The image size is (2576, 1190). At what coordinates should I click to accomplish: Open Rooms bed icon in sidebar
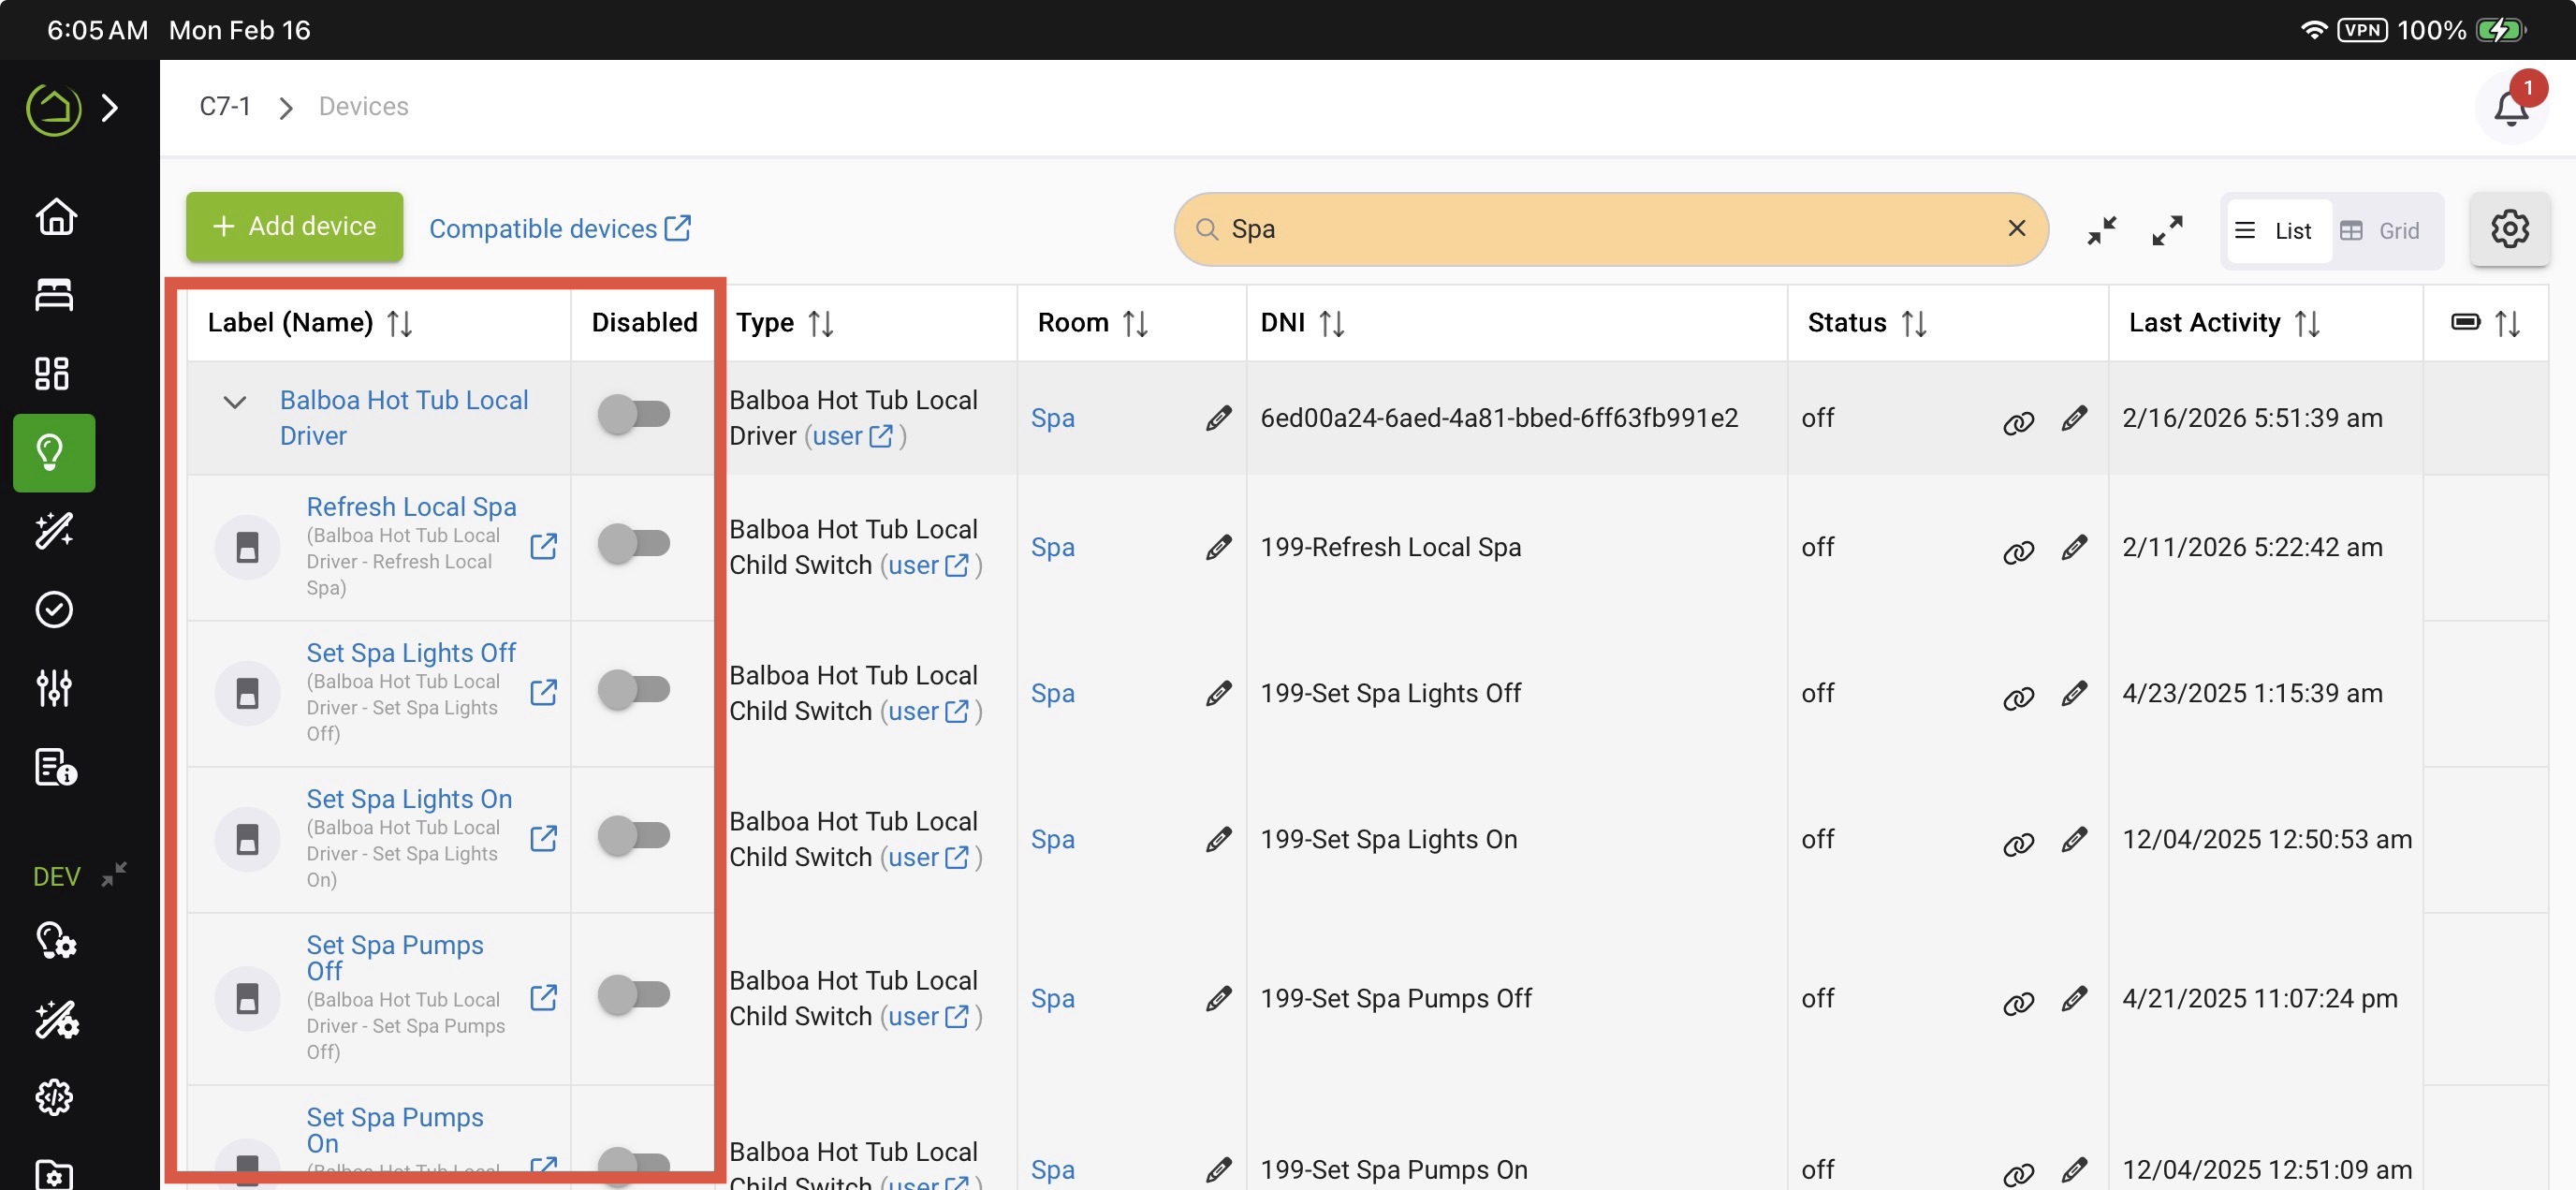coord(55,295)
